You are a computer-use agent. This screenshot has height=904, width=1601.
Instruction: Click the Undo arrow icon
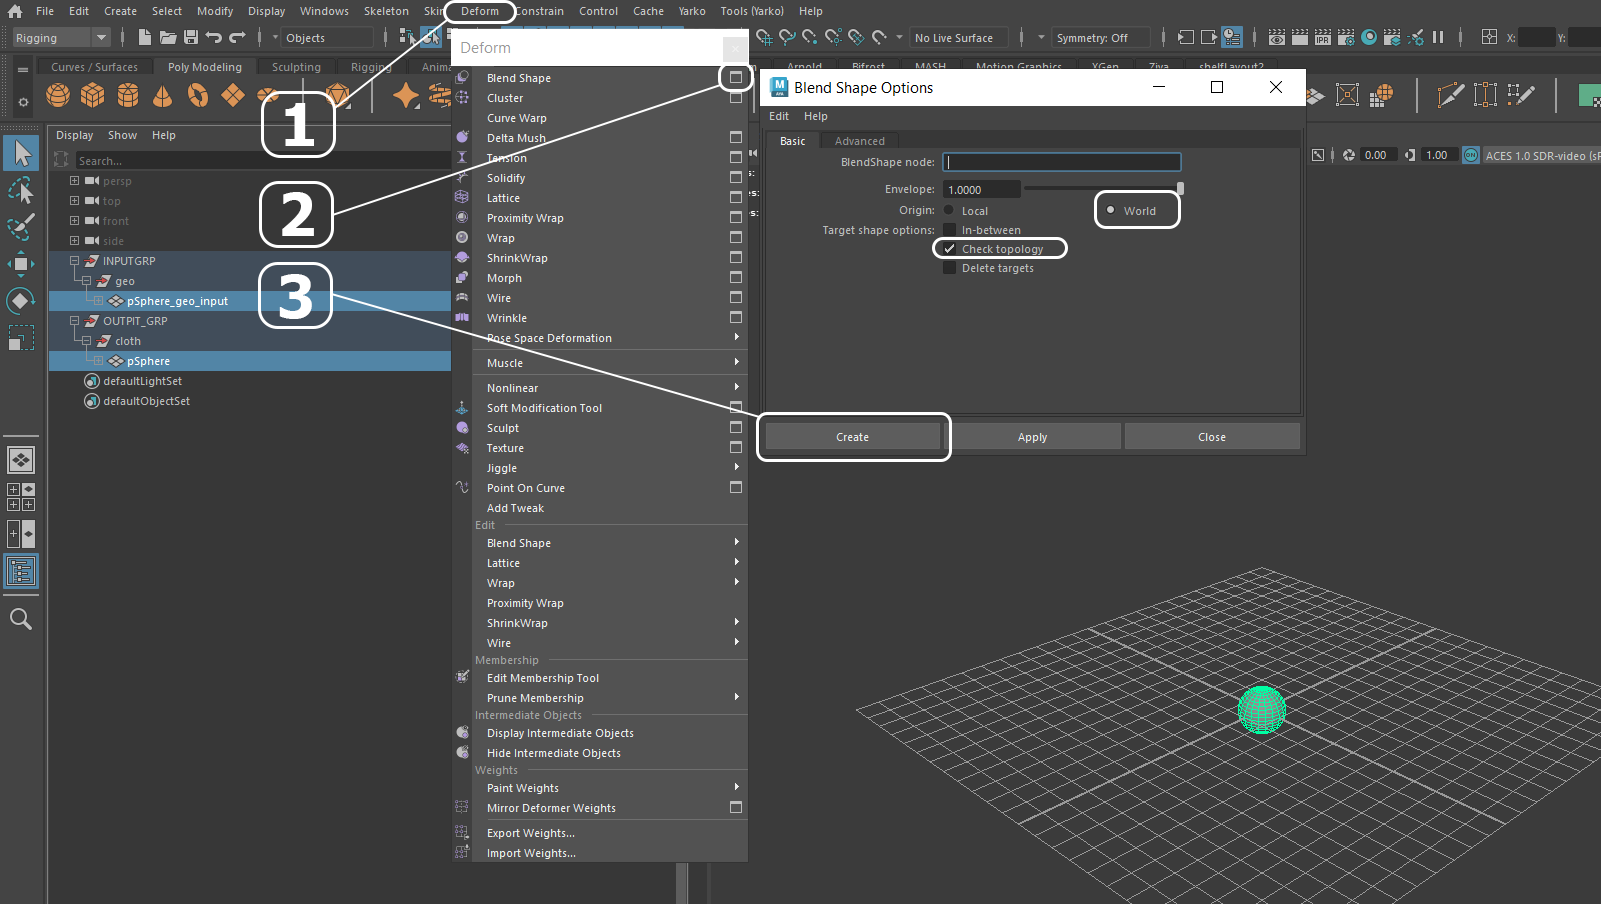[213, 37]
